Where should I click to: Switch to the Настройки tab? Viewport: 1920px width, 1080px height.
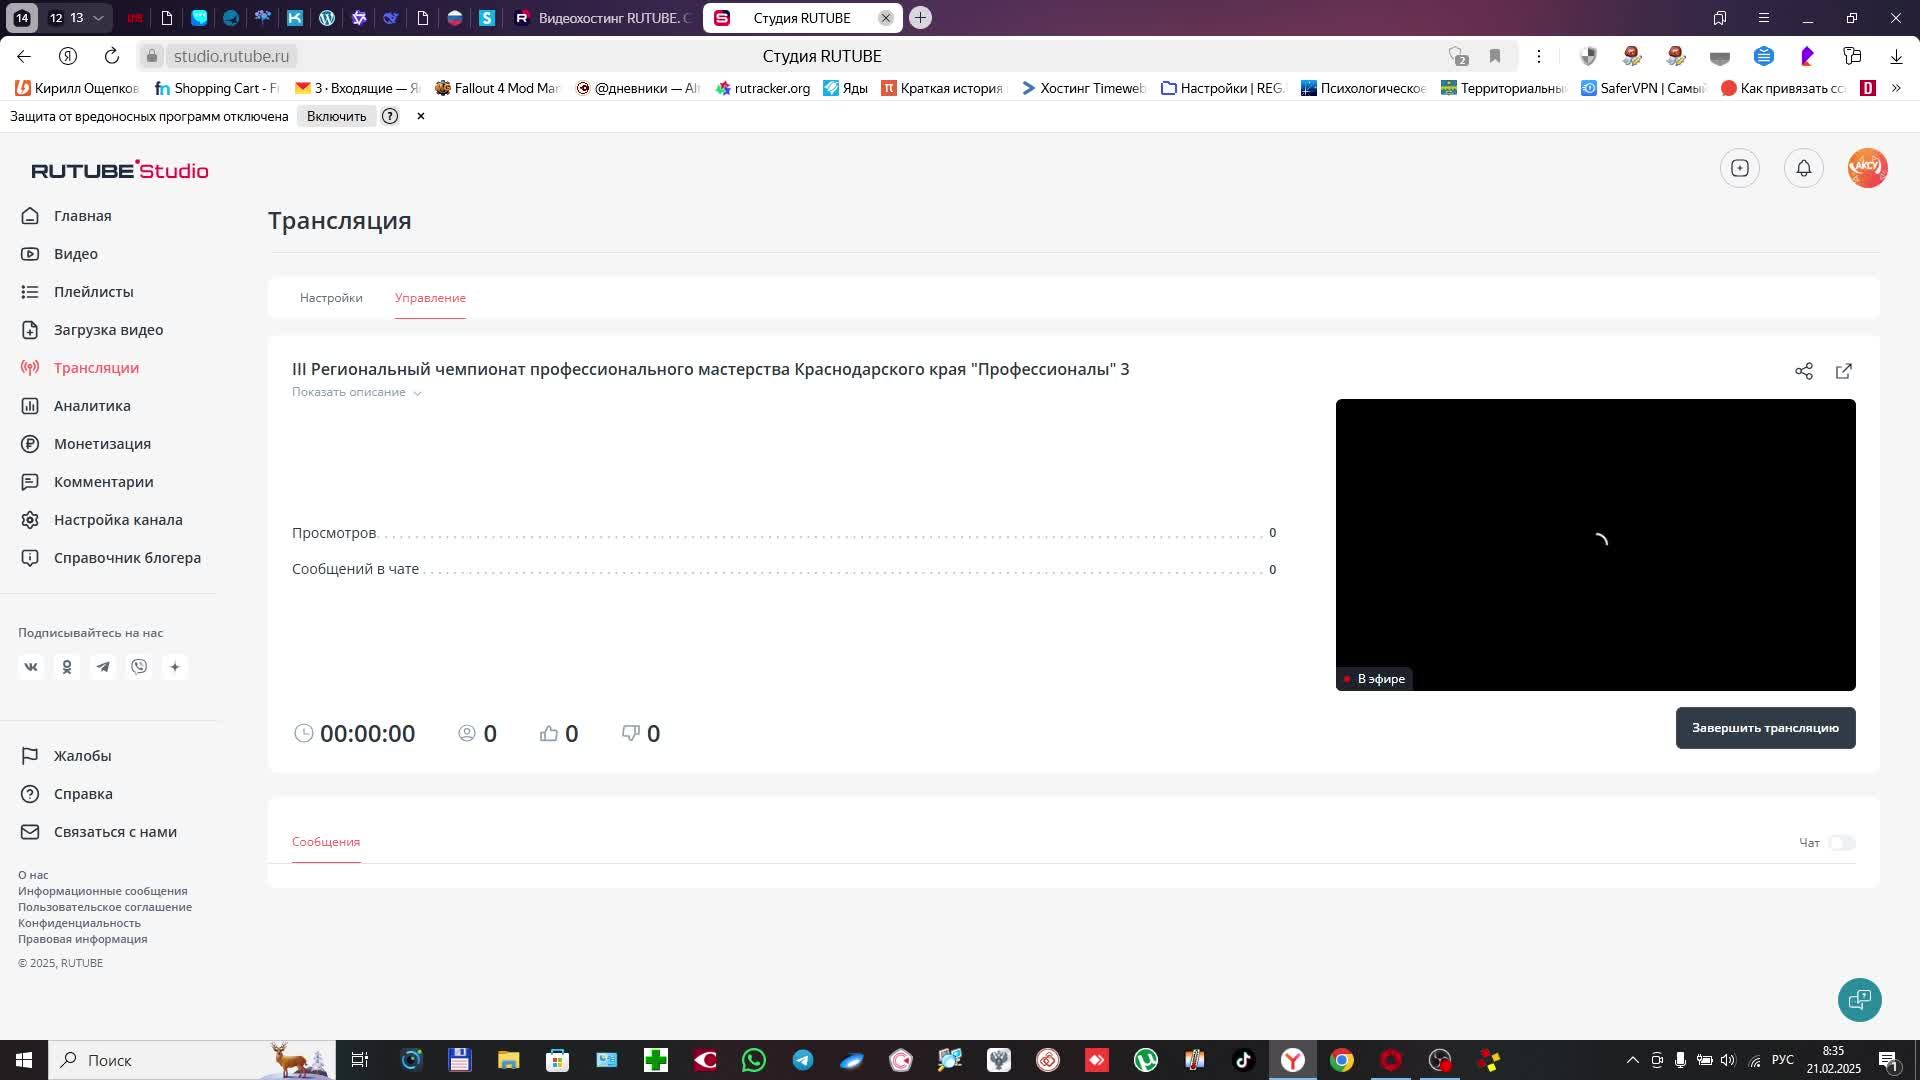point(331,298)
